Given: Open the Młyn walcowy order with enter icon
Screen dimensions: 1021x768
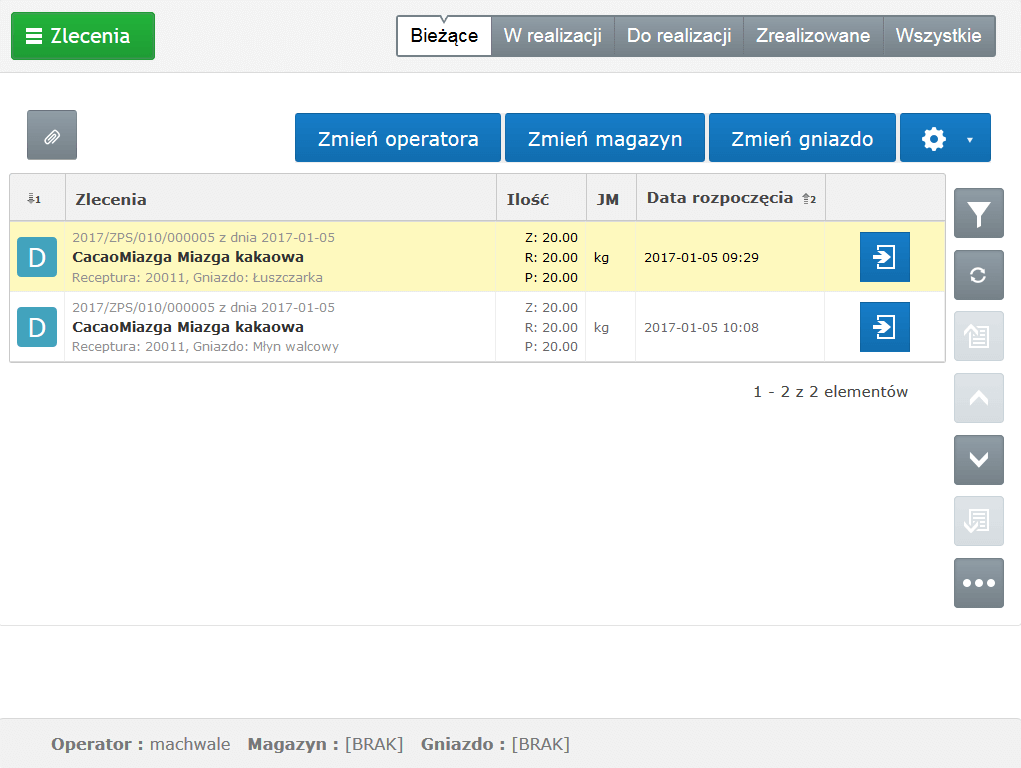Looking at the screenshot, I should tap(885, 327).
